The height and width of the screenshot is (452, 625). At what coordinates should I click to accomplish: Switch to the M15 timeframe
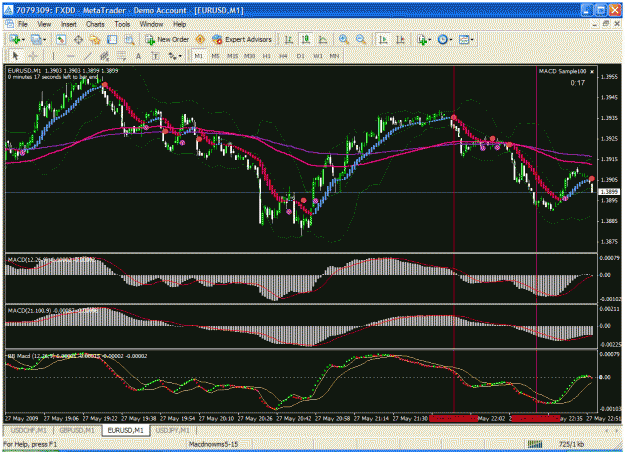(x=232, y=56)
